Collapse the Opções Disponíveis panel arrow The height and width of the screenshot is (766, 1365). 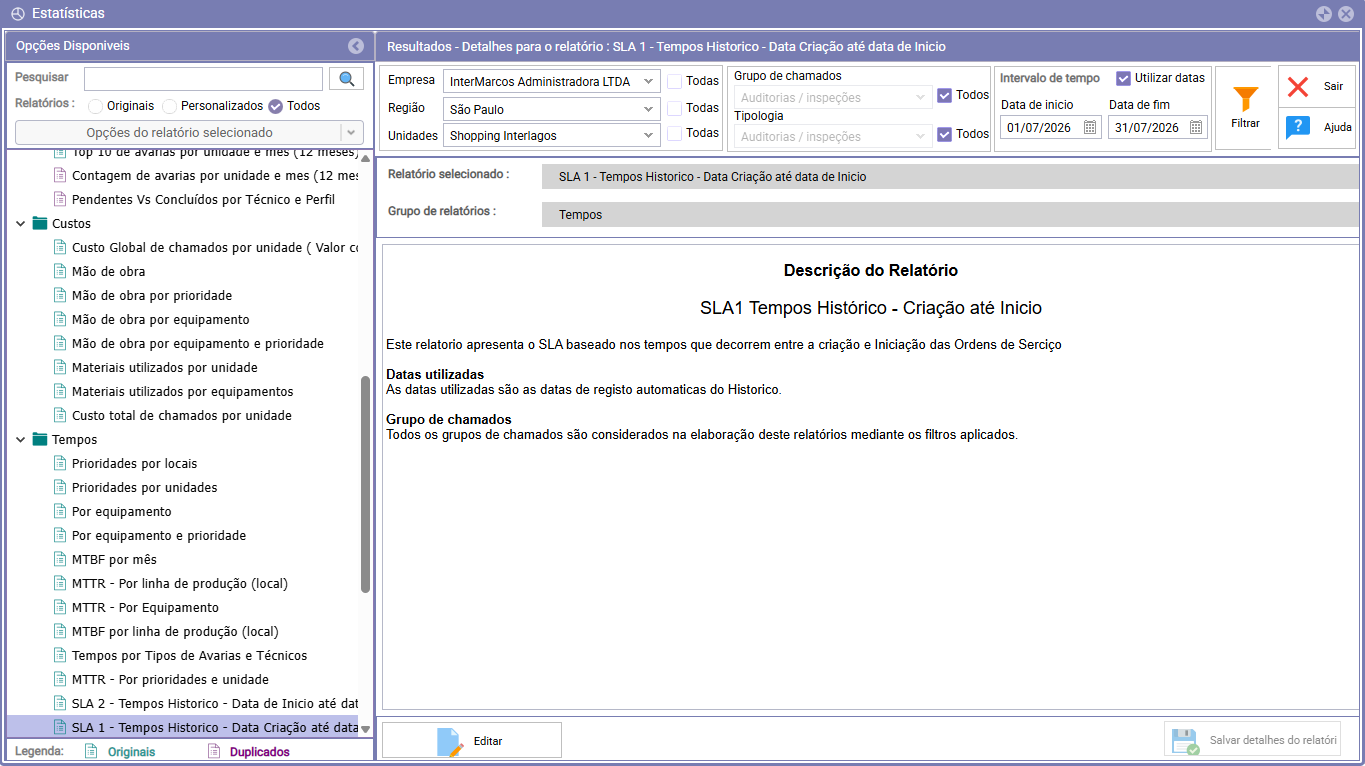[x=356, y=46]
